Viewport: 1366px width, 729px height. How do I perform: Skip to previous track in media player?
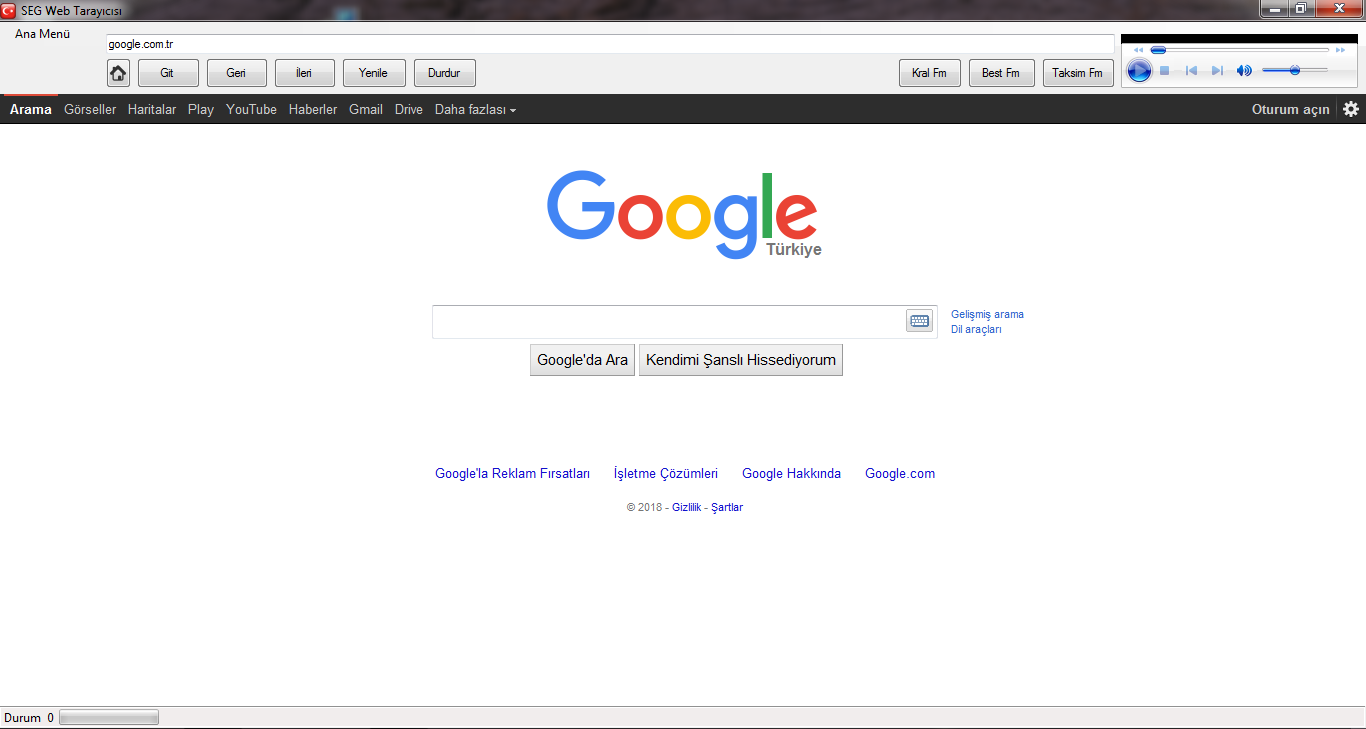pos(1191,71)
